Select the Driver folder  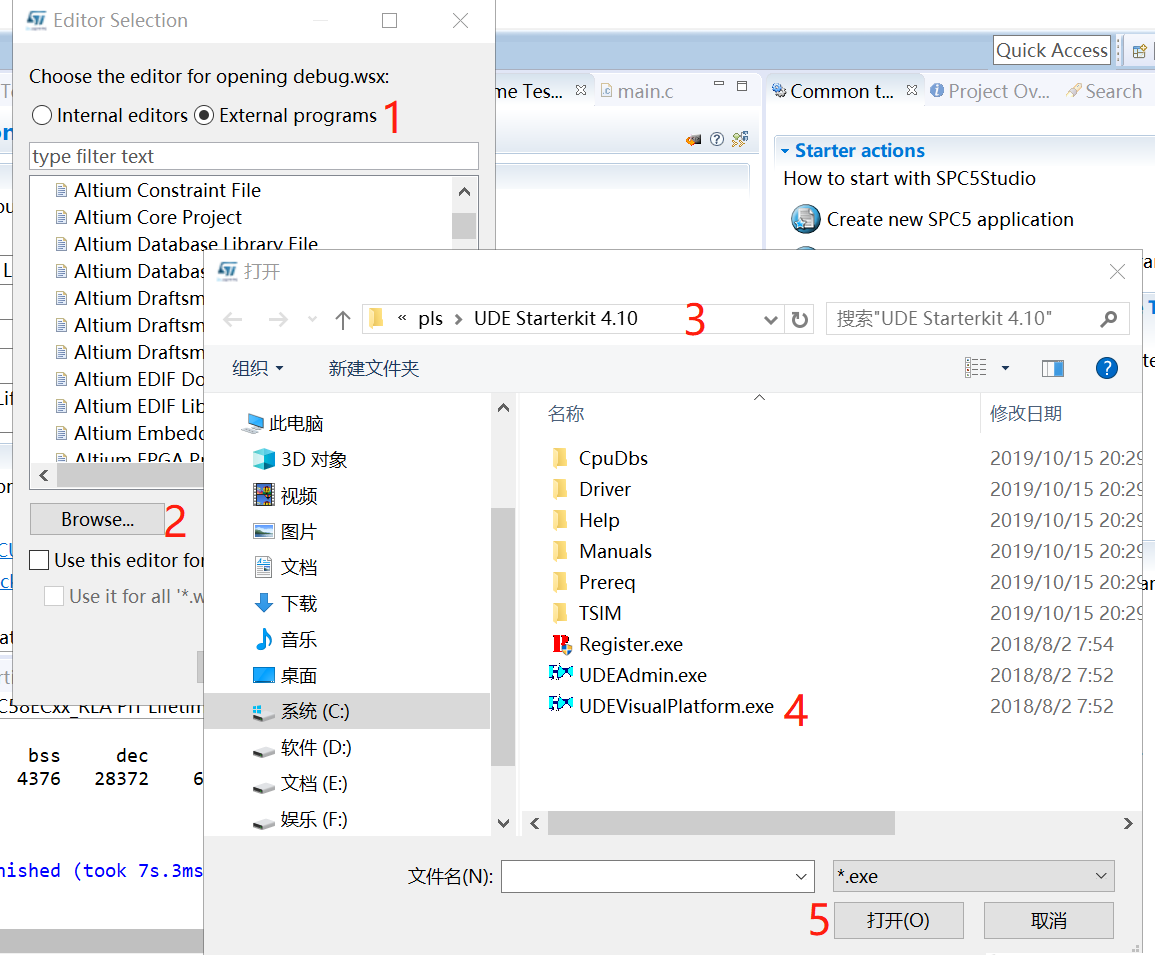point(591,489)
